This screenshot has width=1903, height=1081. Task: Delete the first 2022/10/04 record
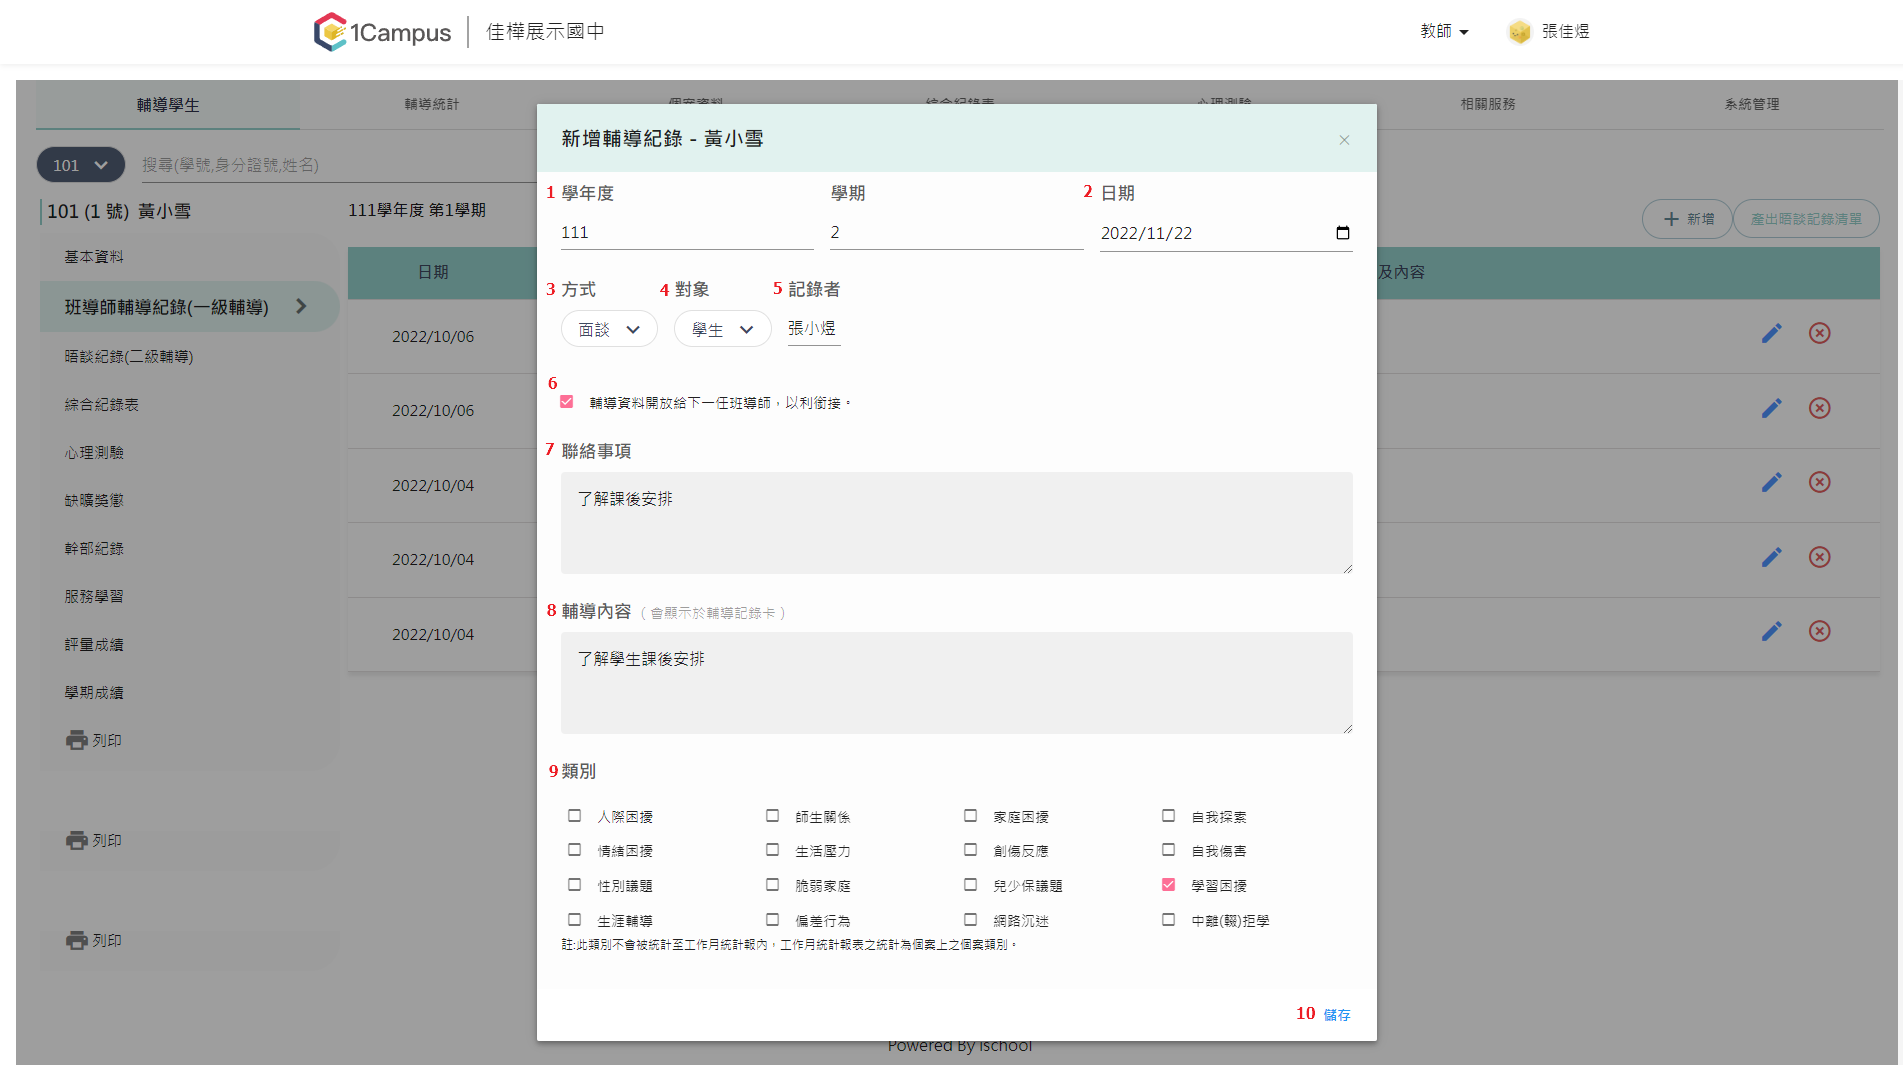(1819, 482)
